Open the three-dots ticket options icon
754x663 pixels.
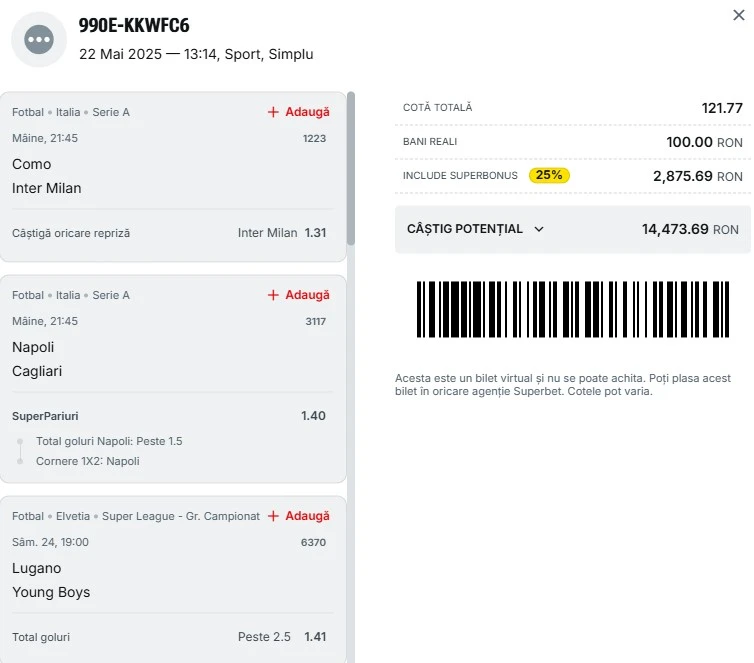(x=39, y=39)
